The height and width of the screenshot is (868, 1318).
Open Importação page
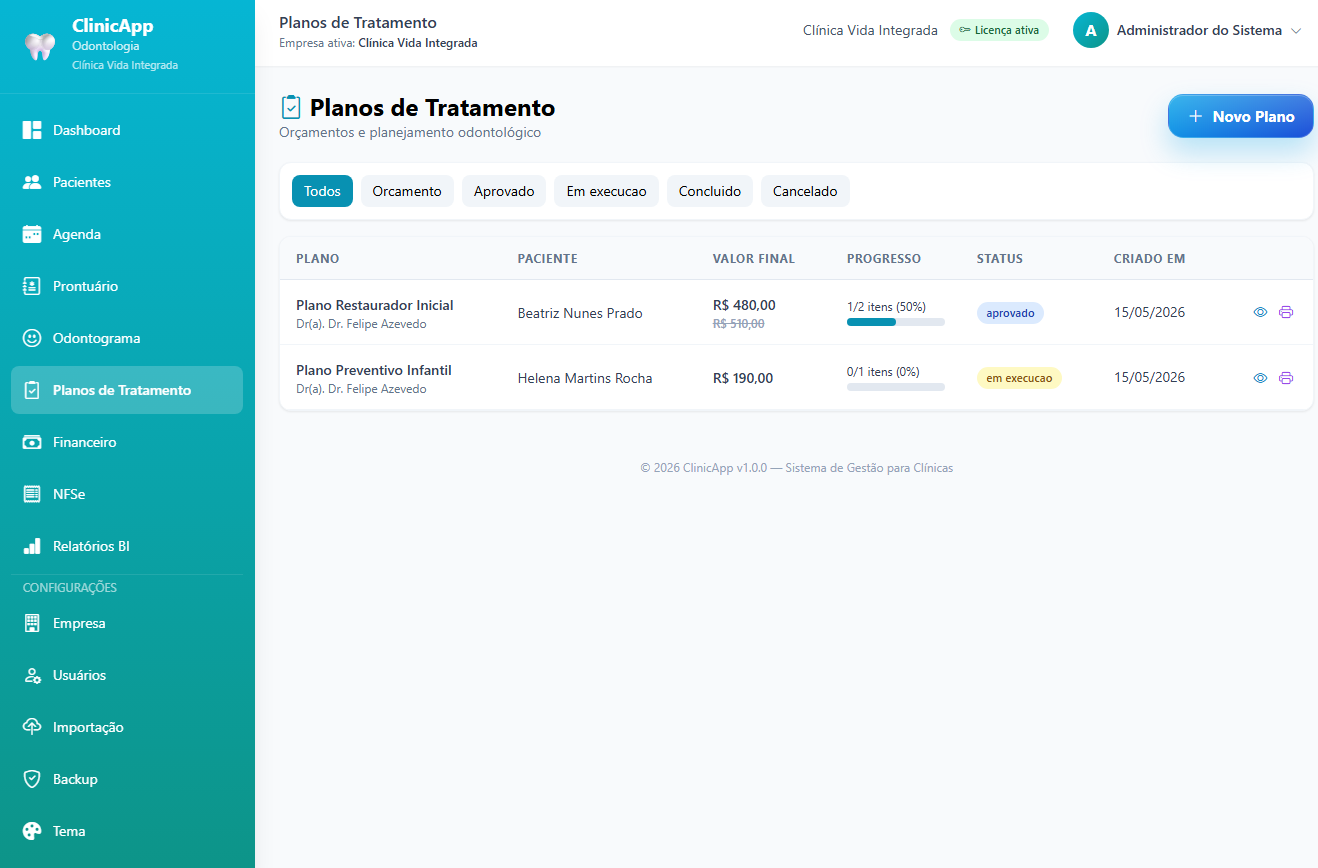tap(127, 727)
